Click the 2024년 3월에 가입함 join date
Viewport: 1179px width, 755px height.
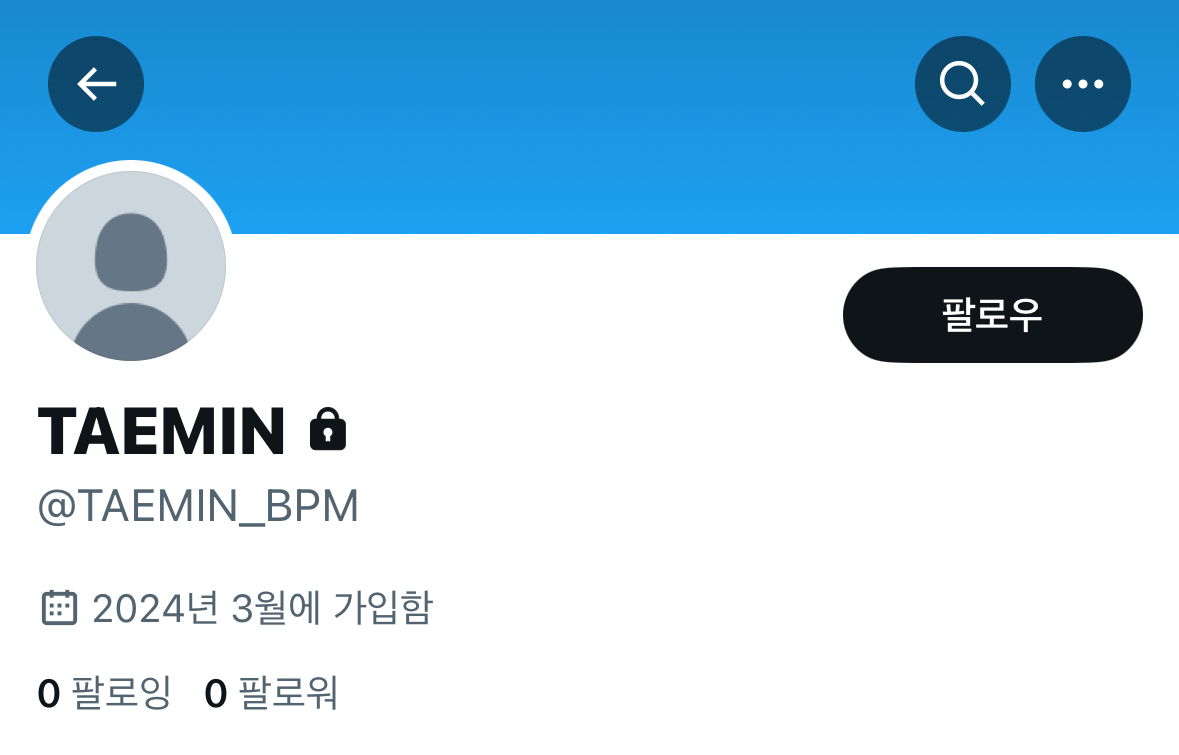pos(262,608)
